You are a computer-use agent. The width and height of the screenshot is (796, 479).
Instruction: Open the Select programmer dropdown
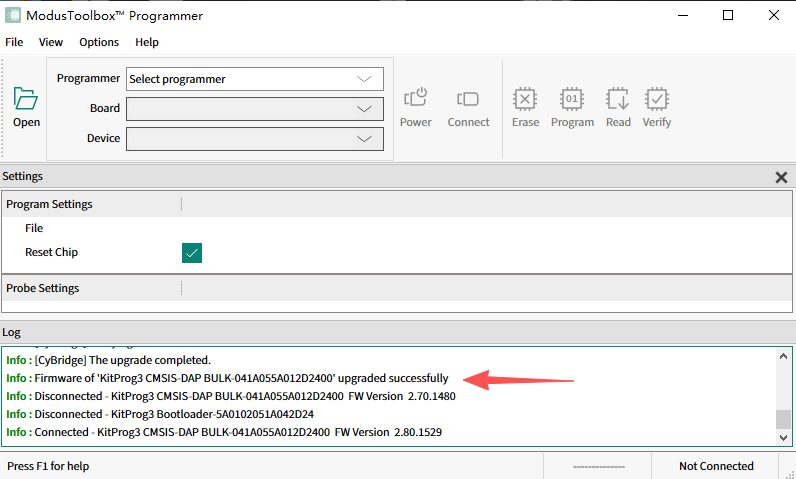click(254, 79)
